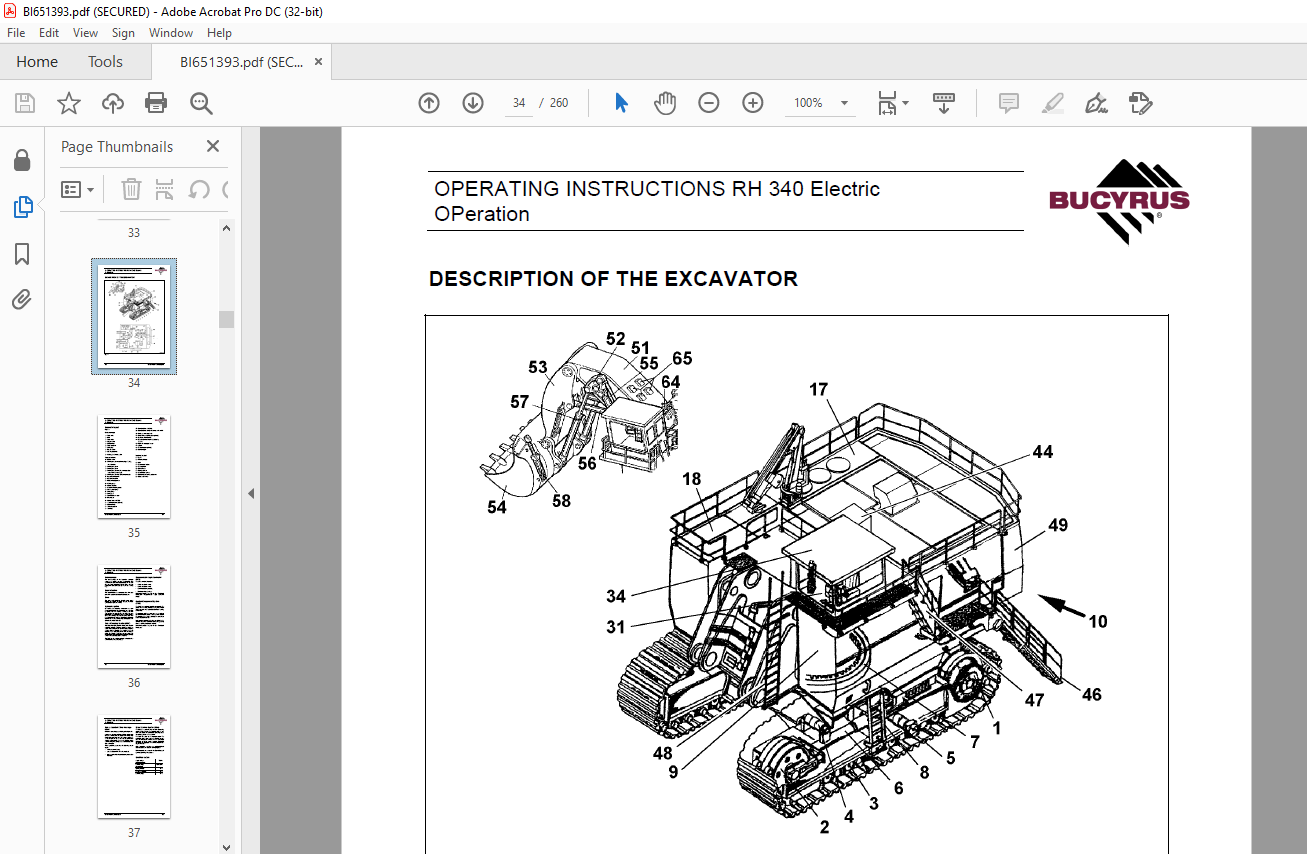Viewport: 1307px width, 854px height.
Task: Go to next page arrow
Action: 473,103
